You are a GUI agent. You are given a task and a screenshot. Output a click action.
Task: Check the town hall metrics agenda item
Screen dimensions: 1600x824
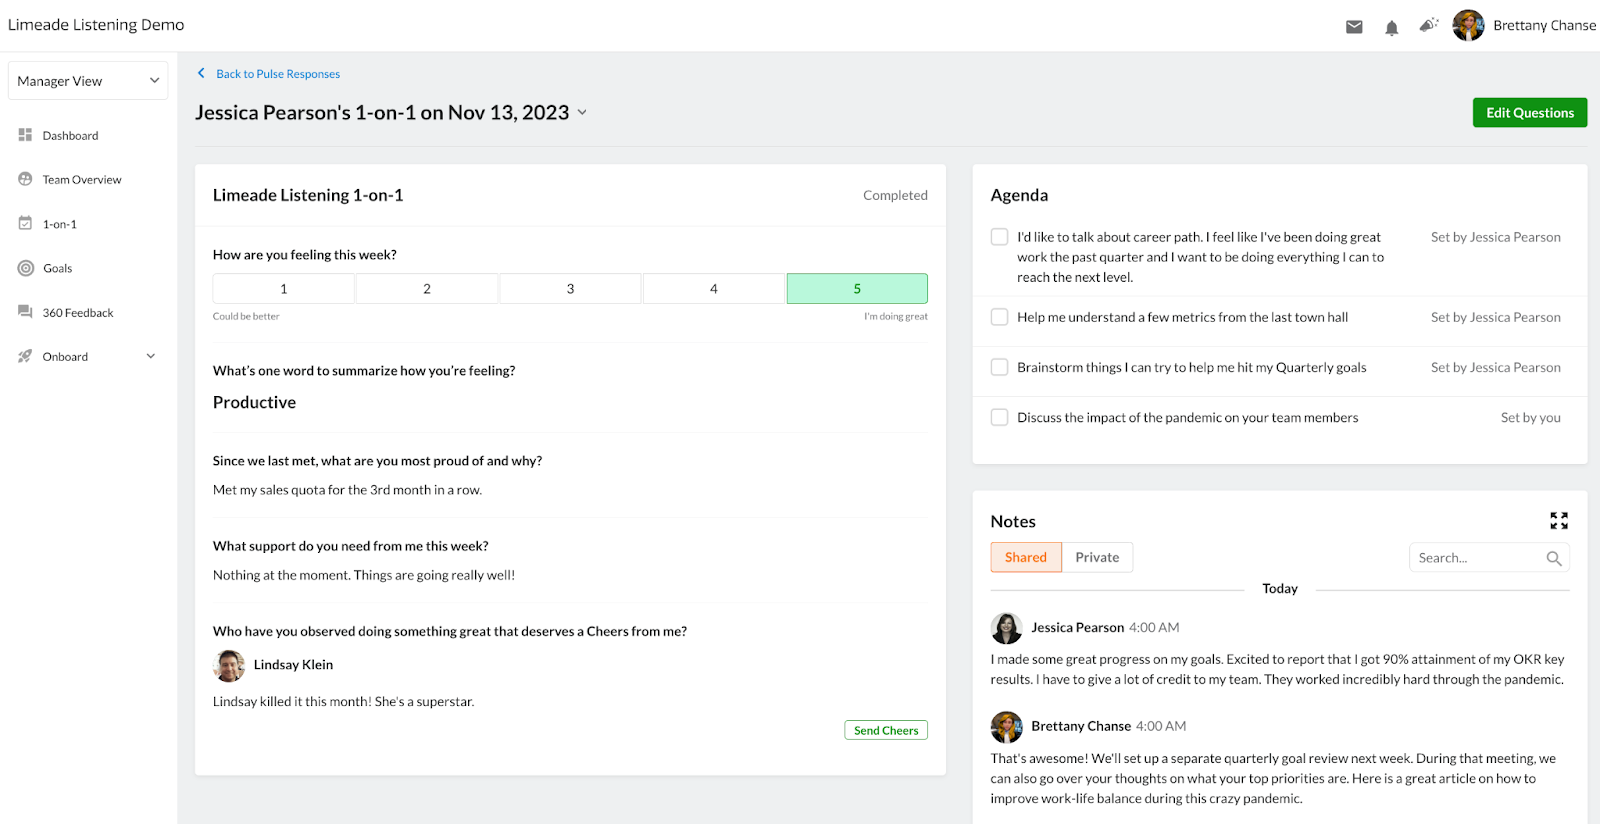[999, 317]
